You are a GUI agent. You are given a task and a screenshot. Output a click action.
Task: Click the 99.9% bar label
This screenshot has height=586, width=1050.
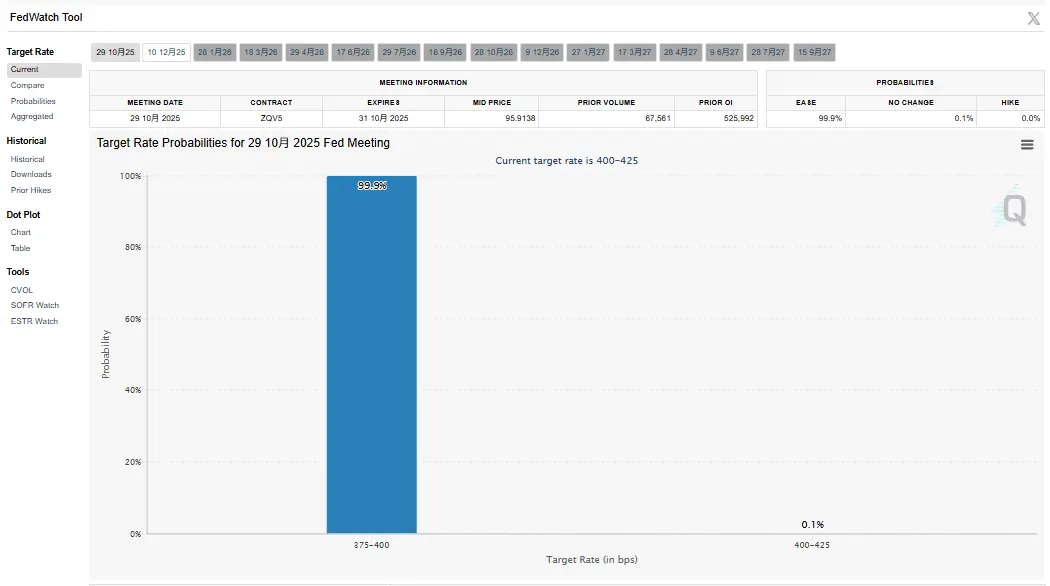pos(372,186)
